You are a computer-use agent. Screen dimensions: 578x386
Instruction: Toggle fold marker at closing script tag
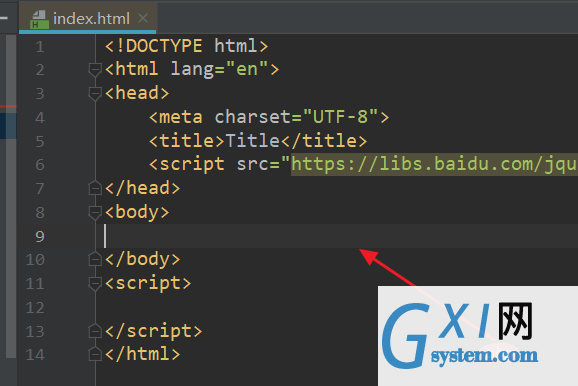click(95, 331)
